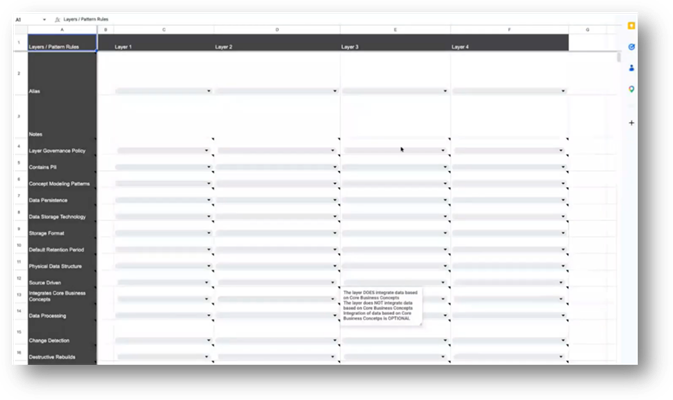Click the 'Storage Format' label
This screenshot has width=673, height=400.
point(46,233)
